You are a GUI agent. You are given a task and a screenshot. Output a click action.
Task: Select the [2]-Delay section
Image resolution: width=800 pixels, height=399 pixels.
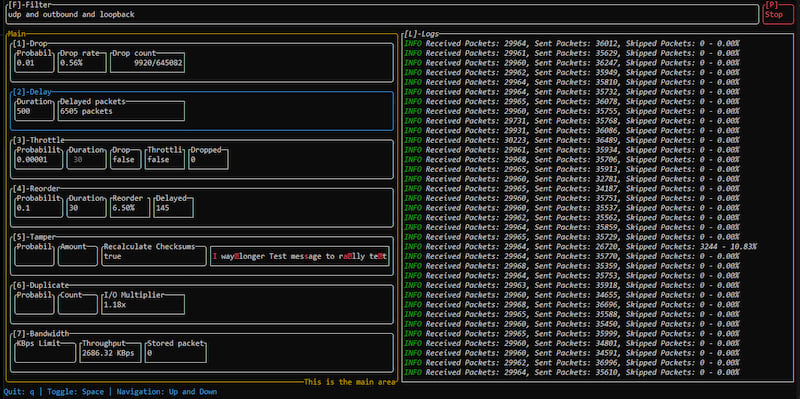pyautogui.click(x=202, y=111)
